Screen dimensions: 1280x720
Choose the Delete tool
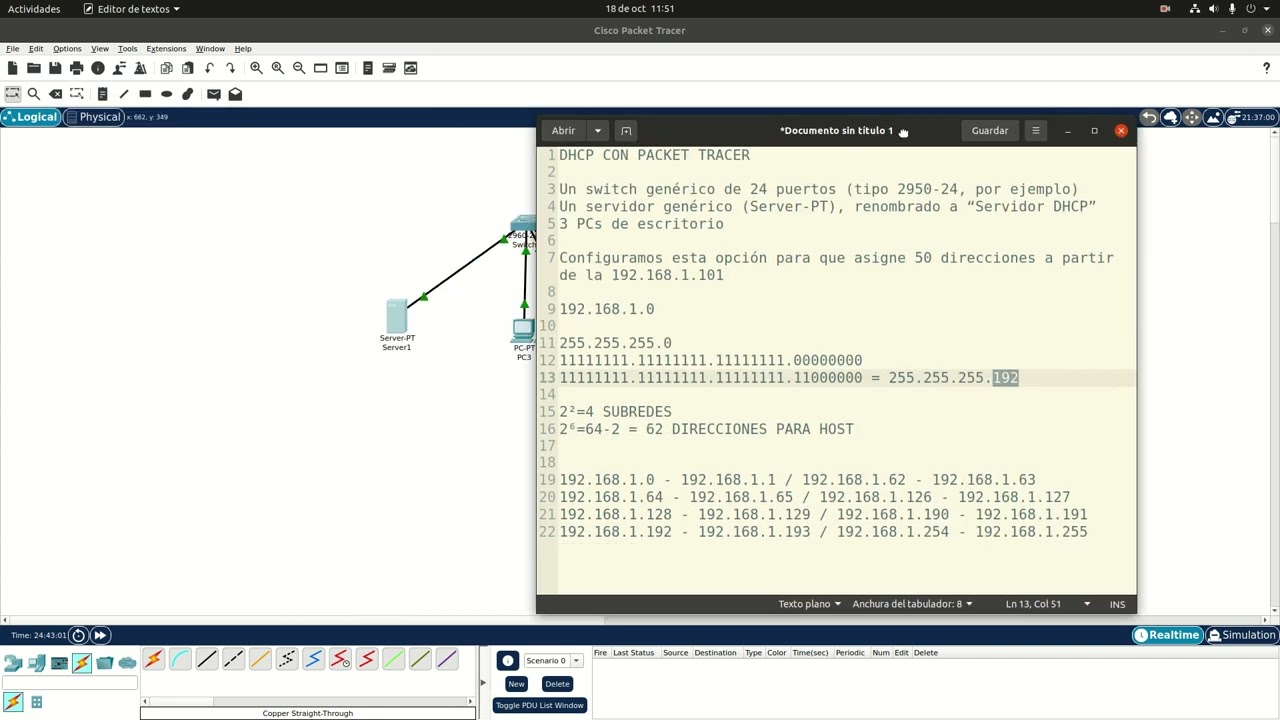point(55,94)
